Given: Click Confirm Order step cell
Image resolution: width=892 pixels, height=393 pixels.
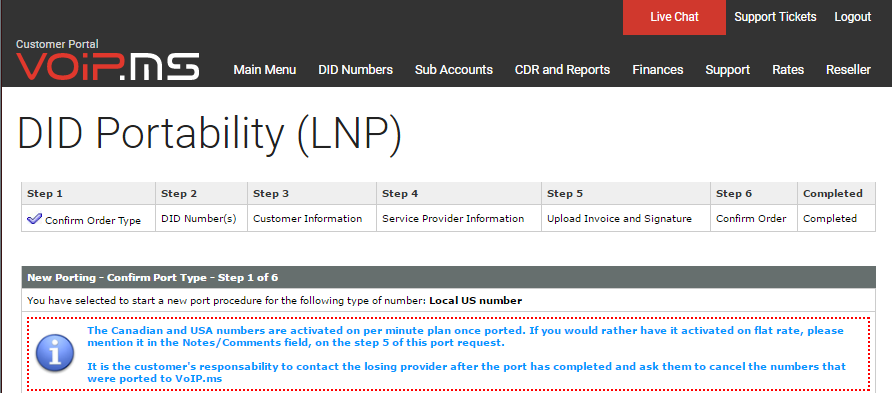Looking at the screenshot, I should click(754, 218).
